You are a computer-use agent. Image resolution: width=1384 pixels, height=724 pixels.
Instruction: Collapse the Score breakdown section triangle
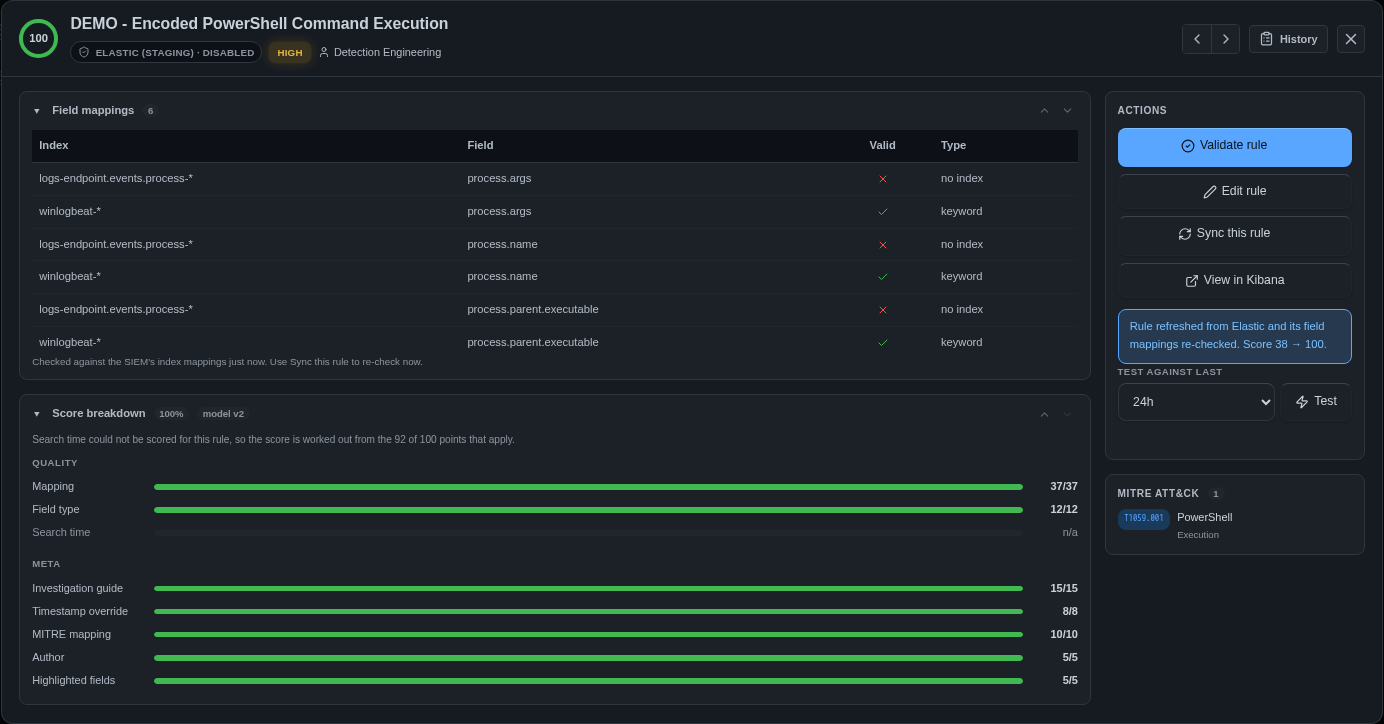pyautogui.click(x=37, y=414)
